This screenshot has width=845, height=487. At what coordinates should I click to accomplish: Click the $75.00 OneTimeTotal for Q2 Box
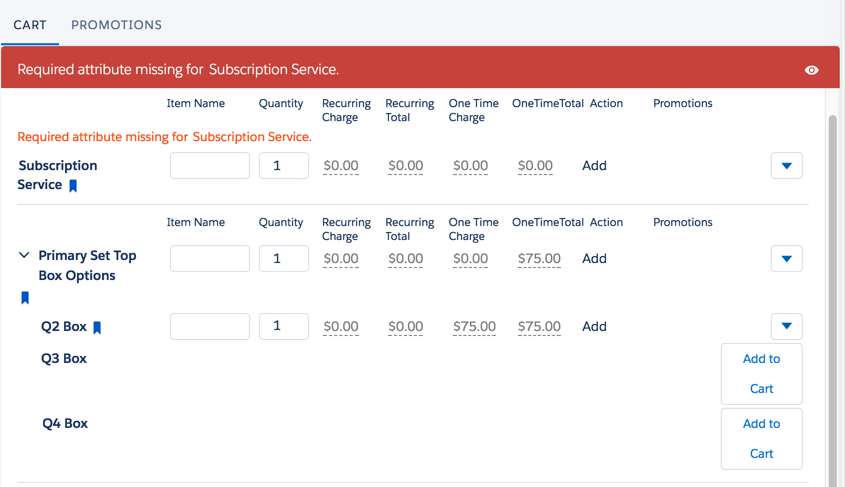539,326
